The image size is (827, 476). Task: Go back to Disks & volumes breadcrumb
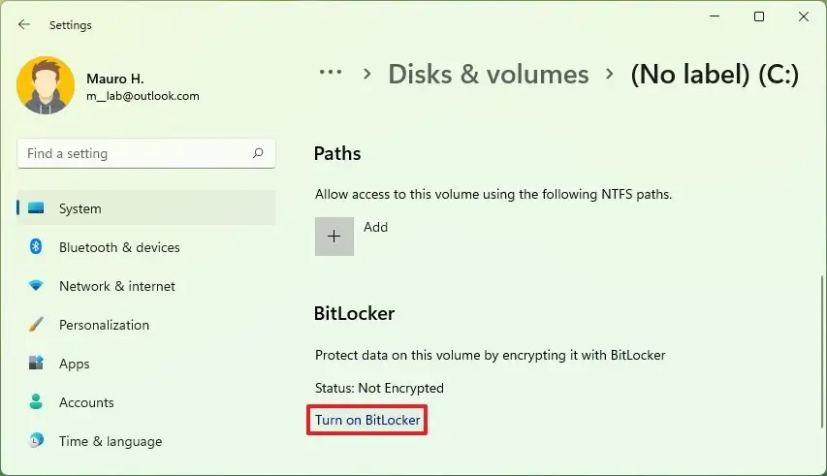[x=488, y=74]
